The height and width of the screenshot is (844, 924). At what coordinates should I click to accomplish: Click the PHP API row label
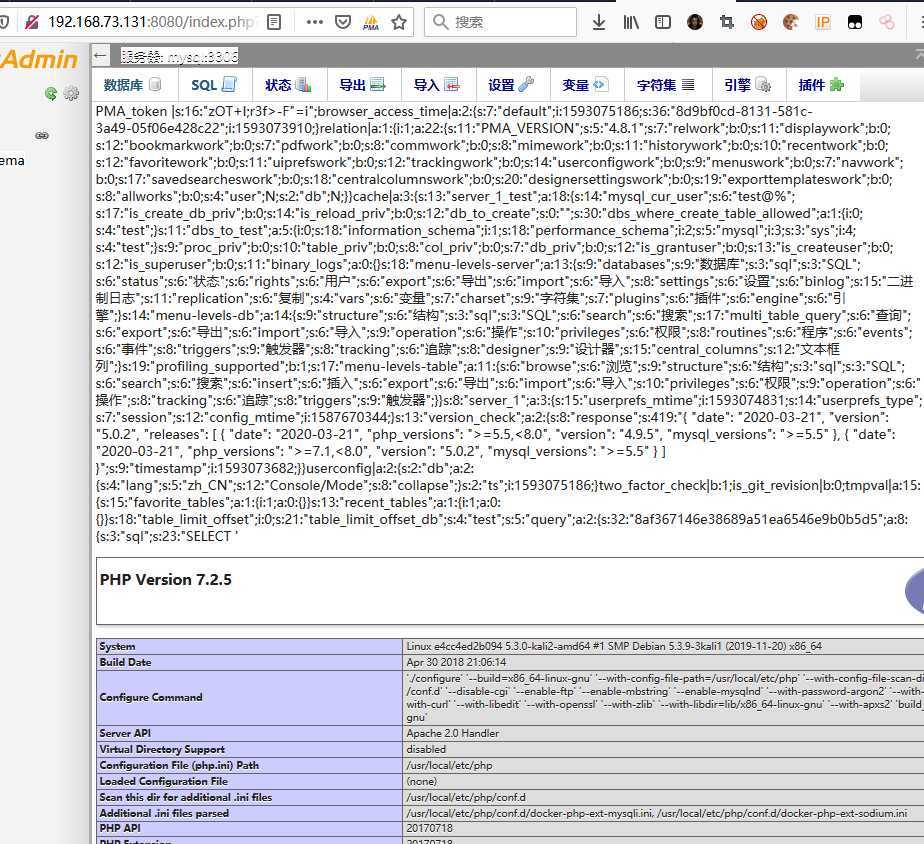[x=120, y=828]
